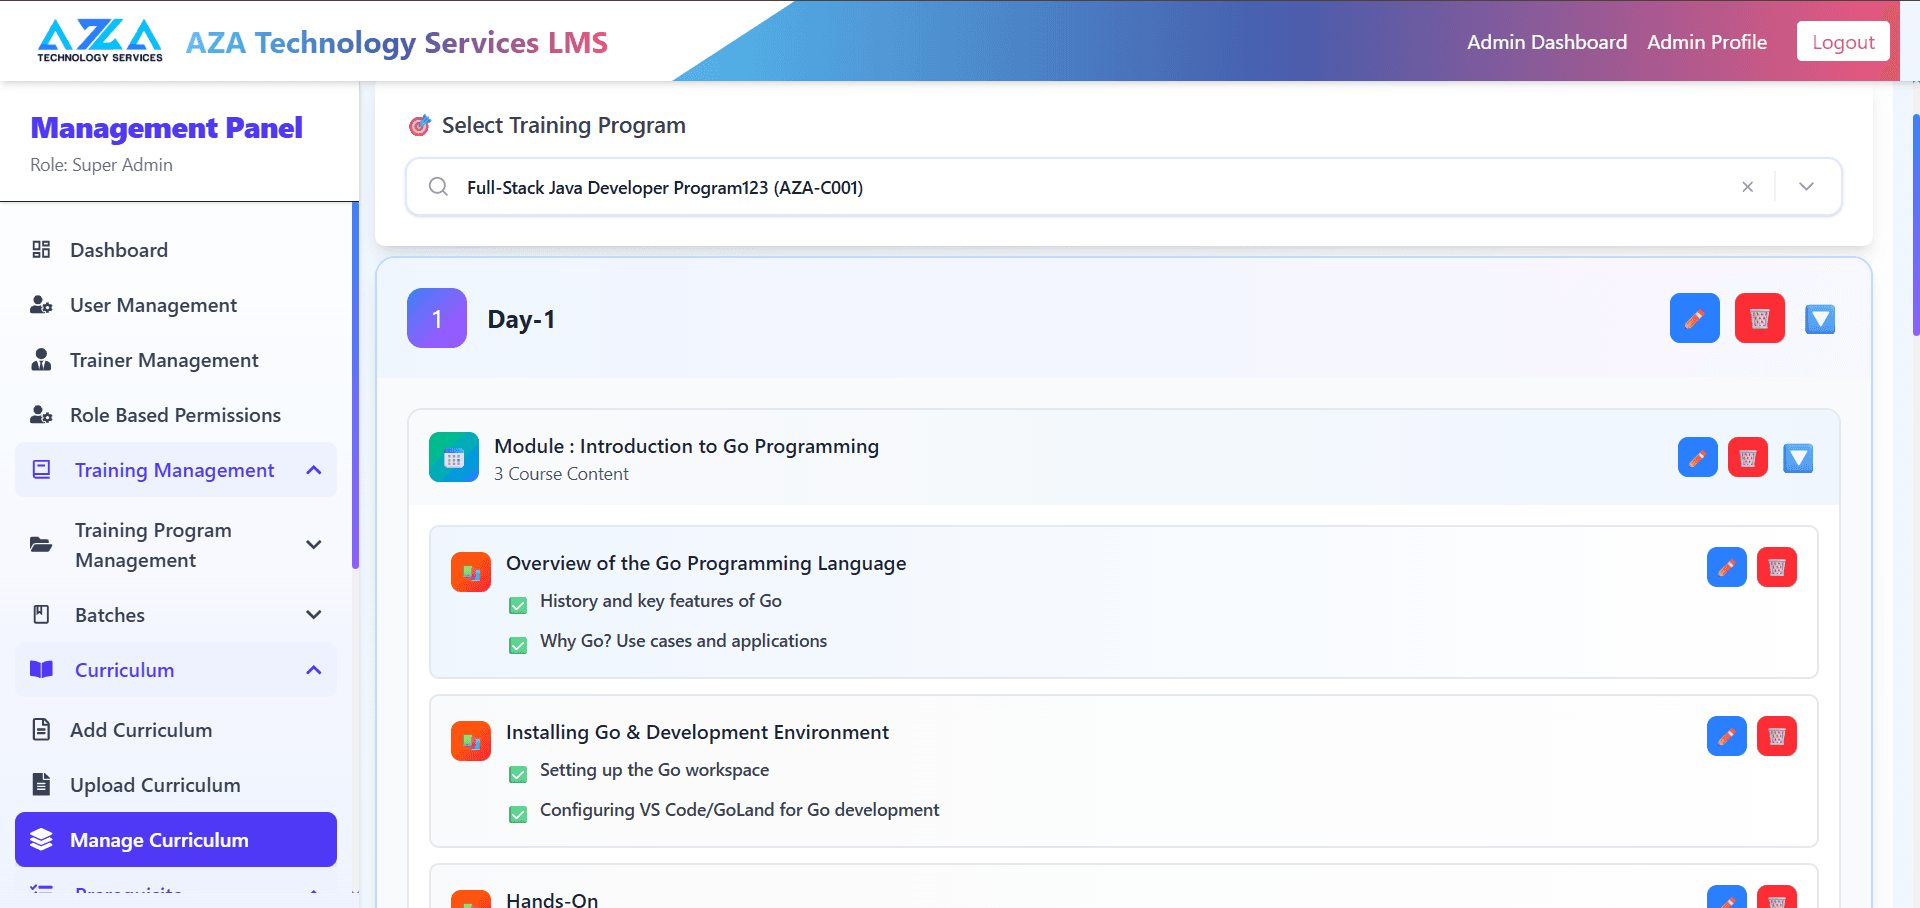Click the "Role: Super Admin" text
Screen dimensions: 1920x908
(101, 165)
